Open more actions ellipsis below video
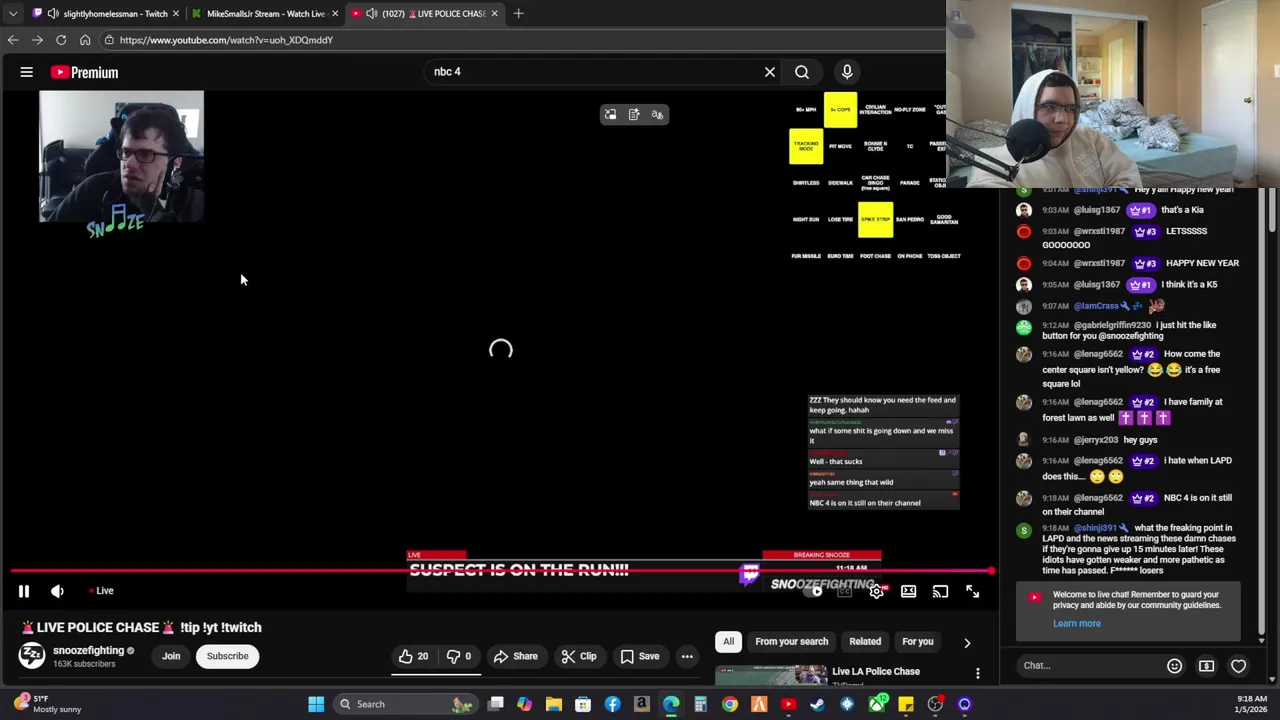The height and width of the screenshot is (720, 1280). [x=687, y=656]
